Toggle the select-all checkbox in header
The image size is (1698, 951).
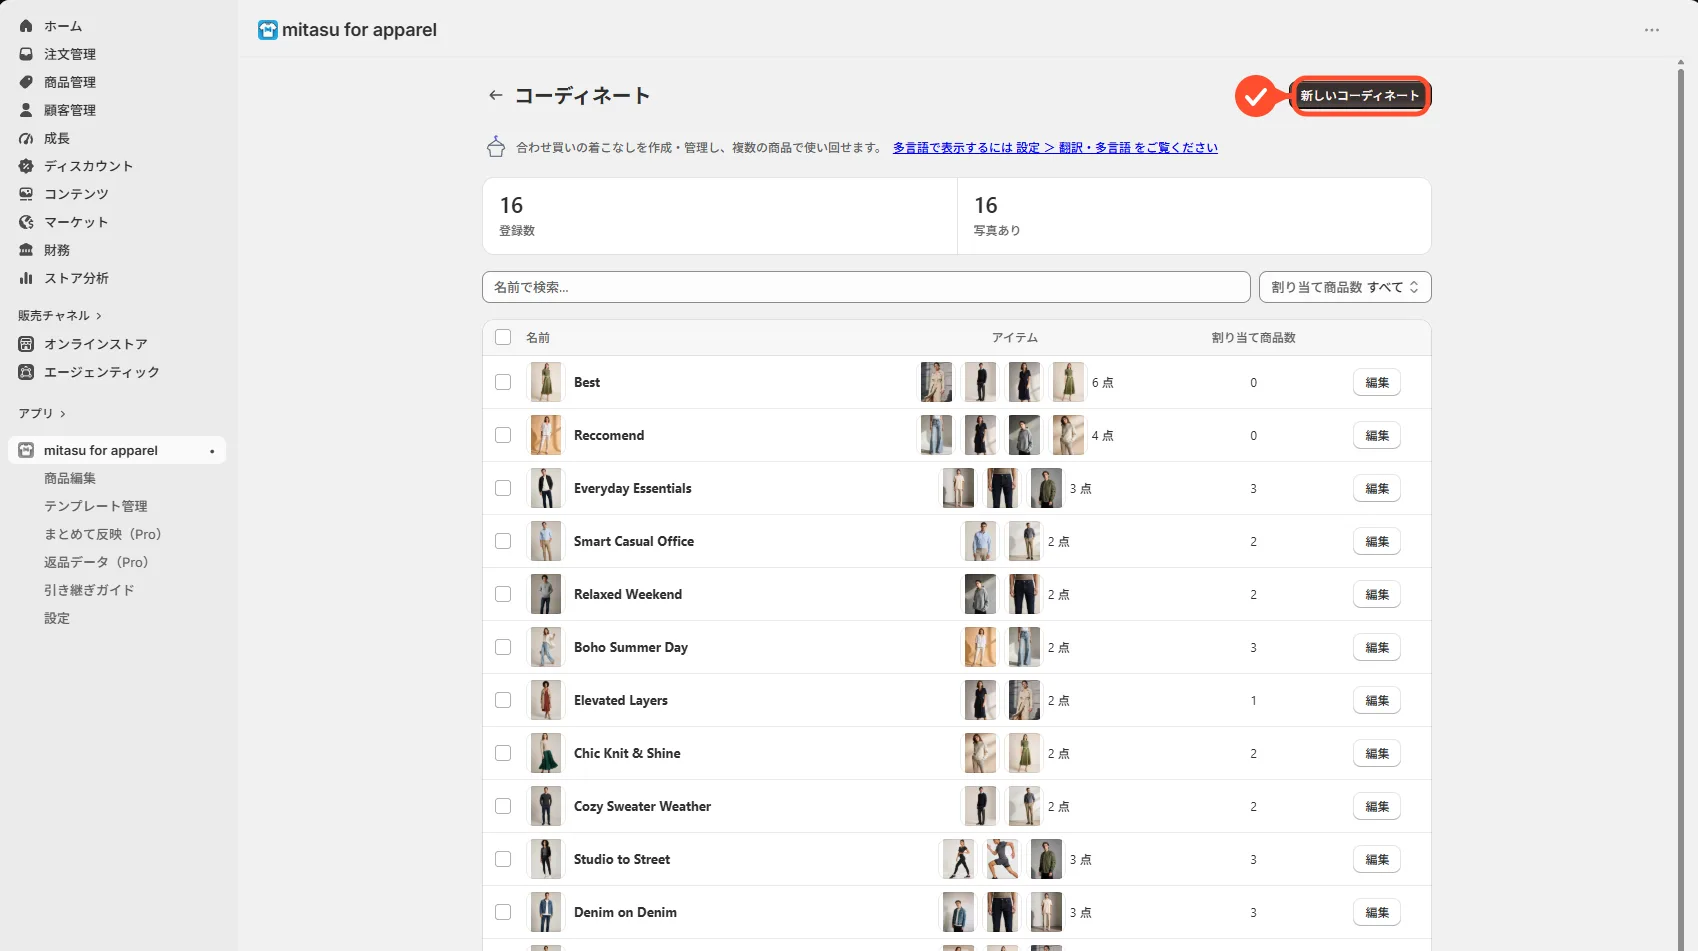click(503, 337)
